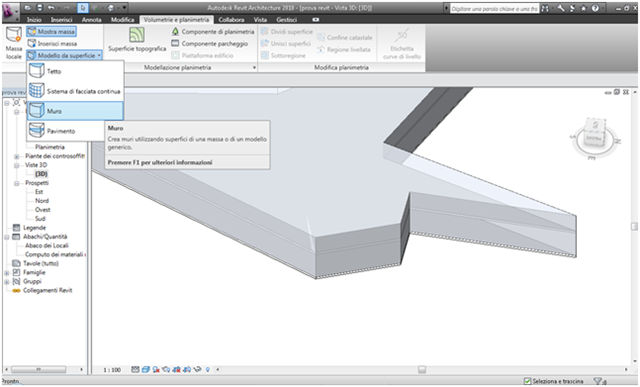640x387 pixels.
Task: Expand the Famiglie tree node
Action: (x=7, y=273)
